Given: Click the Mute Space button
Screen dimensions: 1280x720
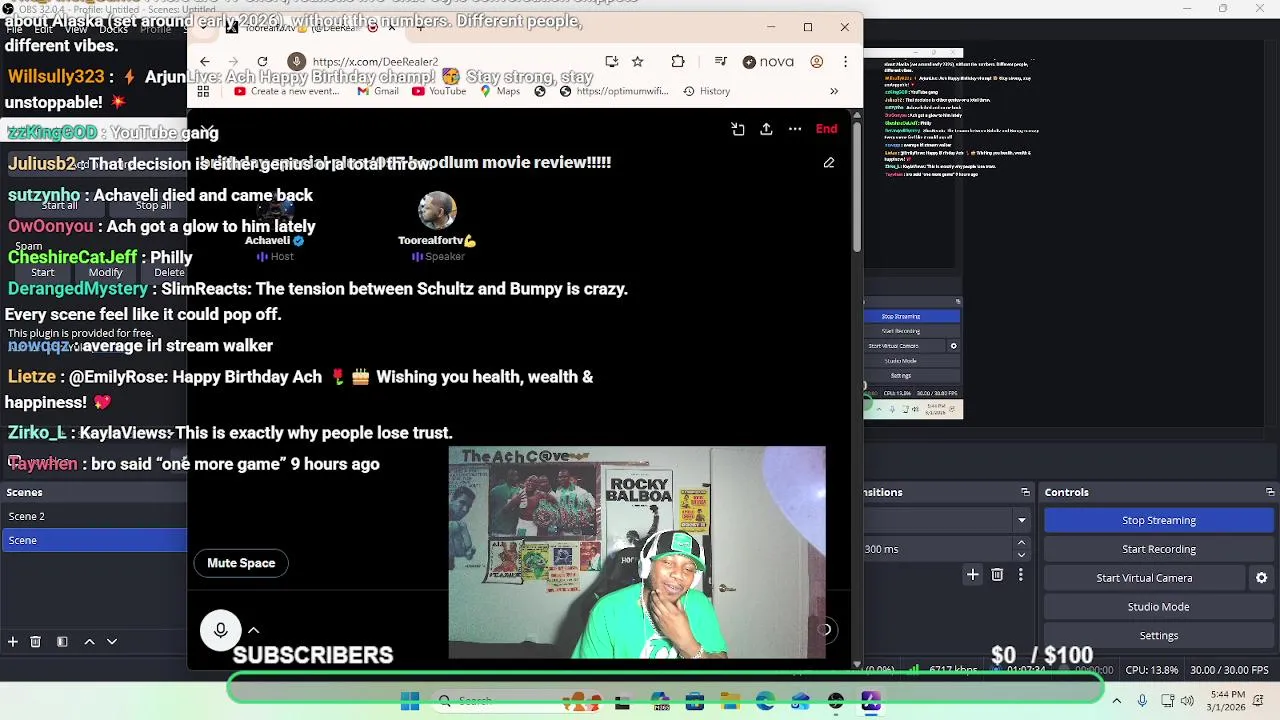Looking at the screenshot, I should [241, 563].
